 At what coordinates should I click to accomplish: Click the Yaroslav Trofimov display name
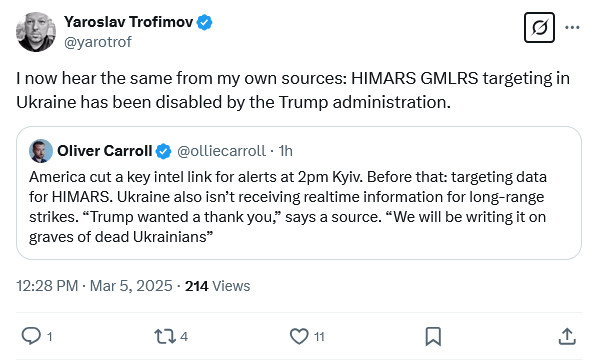(129, 22)
